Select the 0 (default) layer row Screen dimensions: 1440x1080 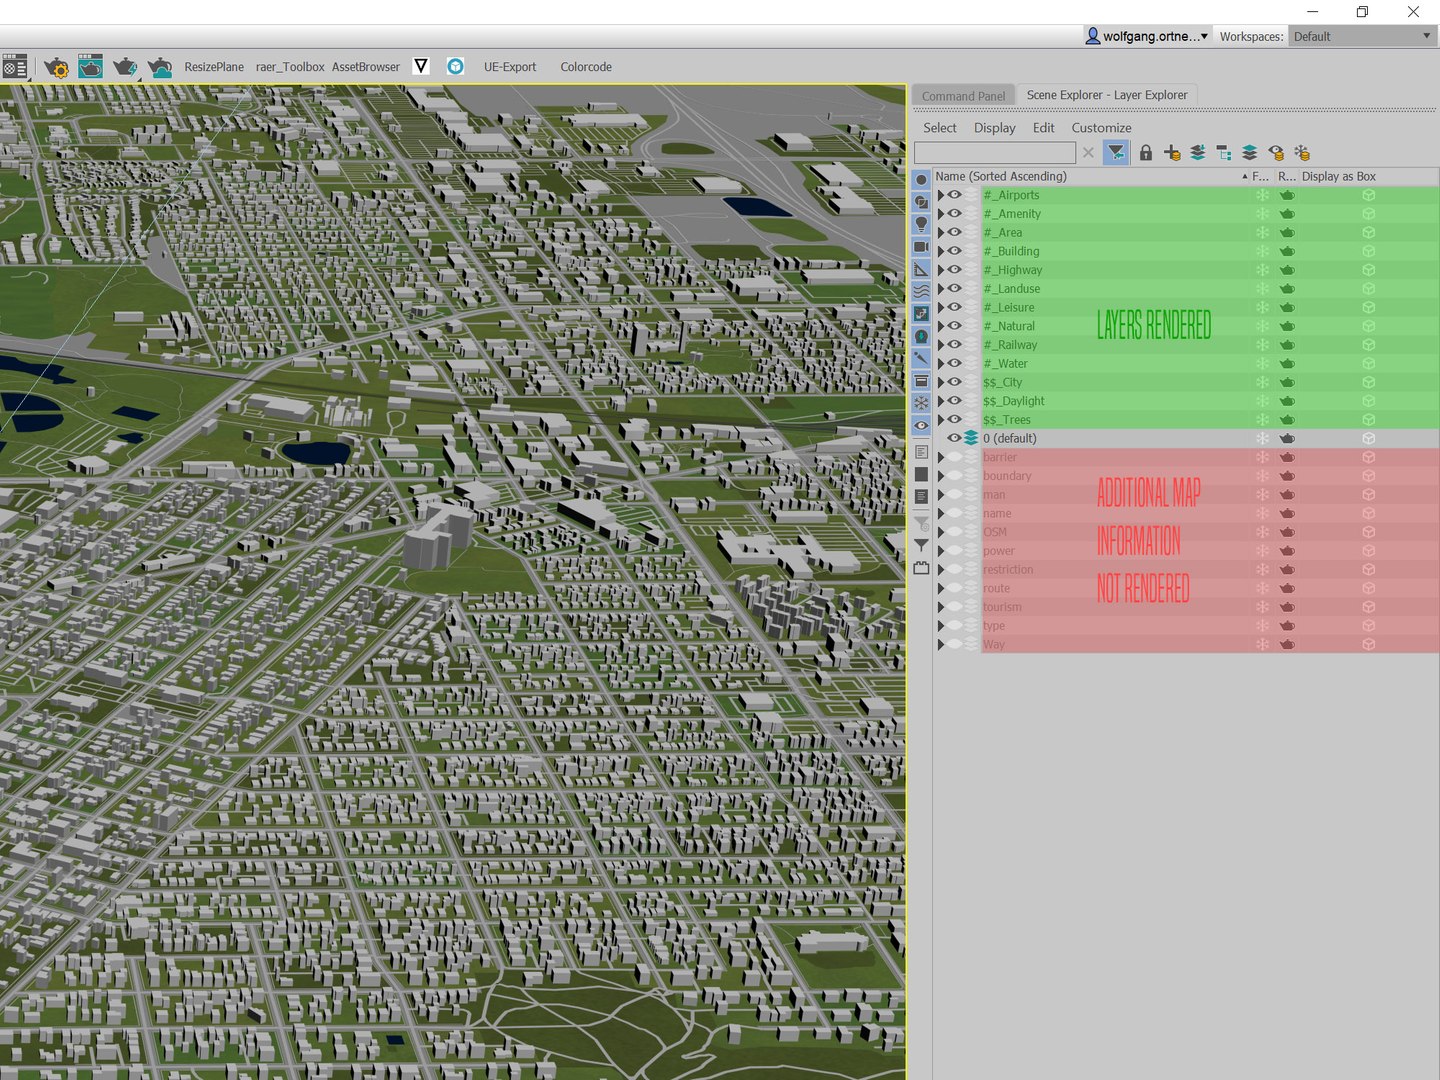(x=1186, y=438)
